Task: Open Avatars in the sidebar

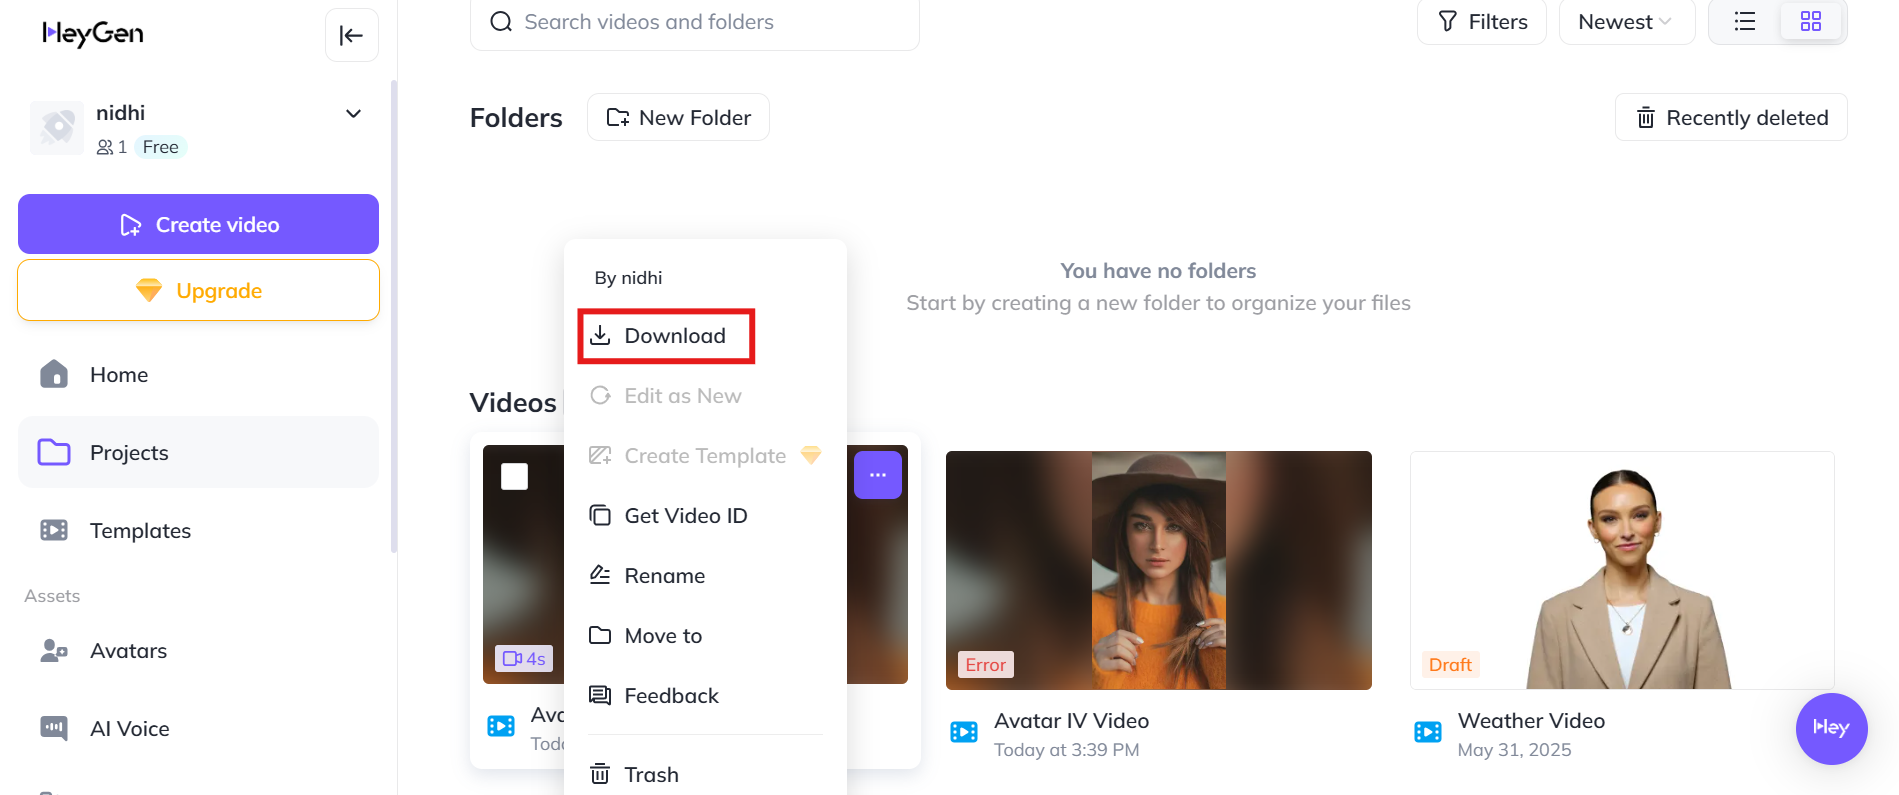Action: point(198,650)
